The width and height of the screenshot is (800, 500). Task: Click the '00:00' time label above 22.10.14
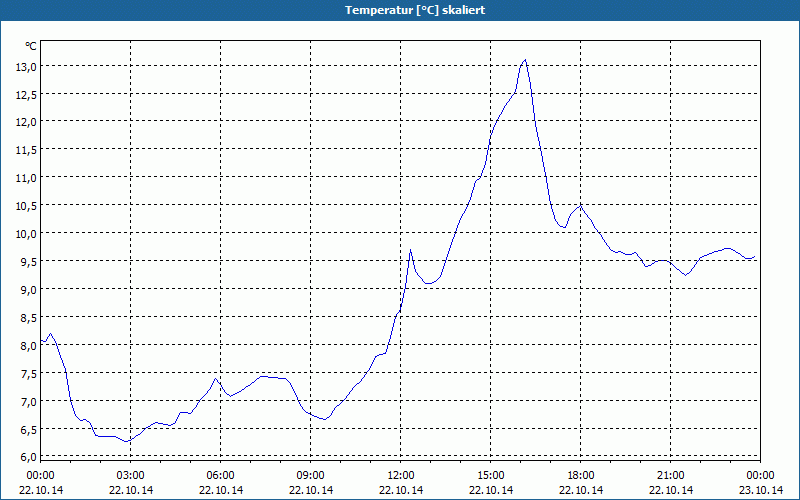[x=40, y=476]
